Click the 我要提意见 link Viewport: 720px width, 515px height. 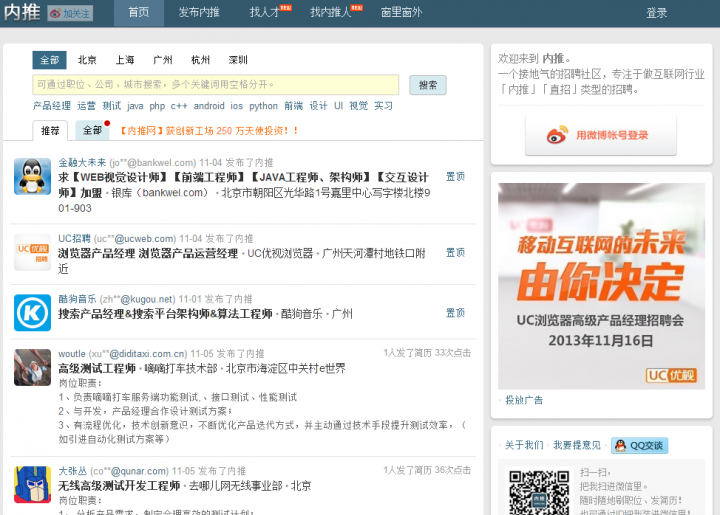[x=577, y=445]
